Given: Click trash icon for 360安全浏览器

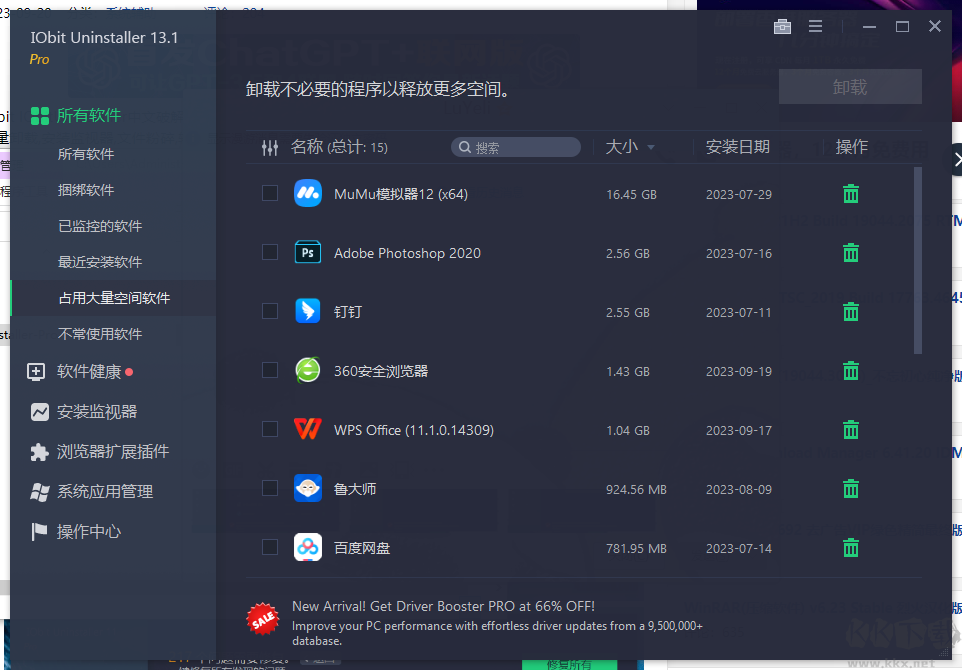Looking at the screenshot, I should pyautogui.click(x=850, y=371).
